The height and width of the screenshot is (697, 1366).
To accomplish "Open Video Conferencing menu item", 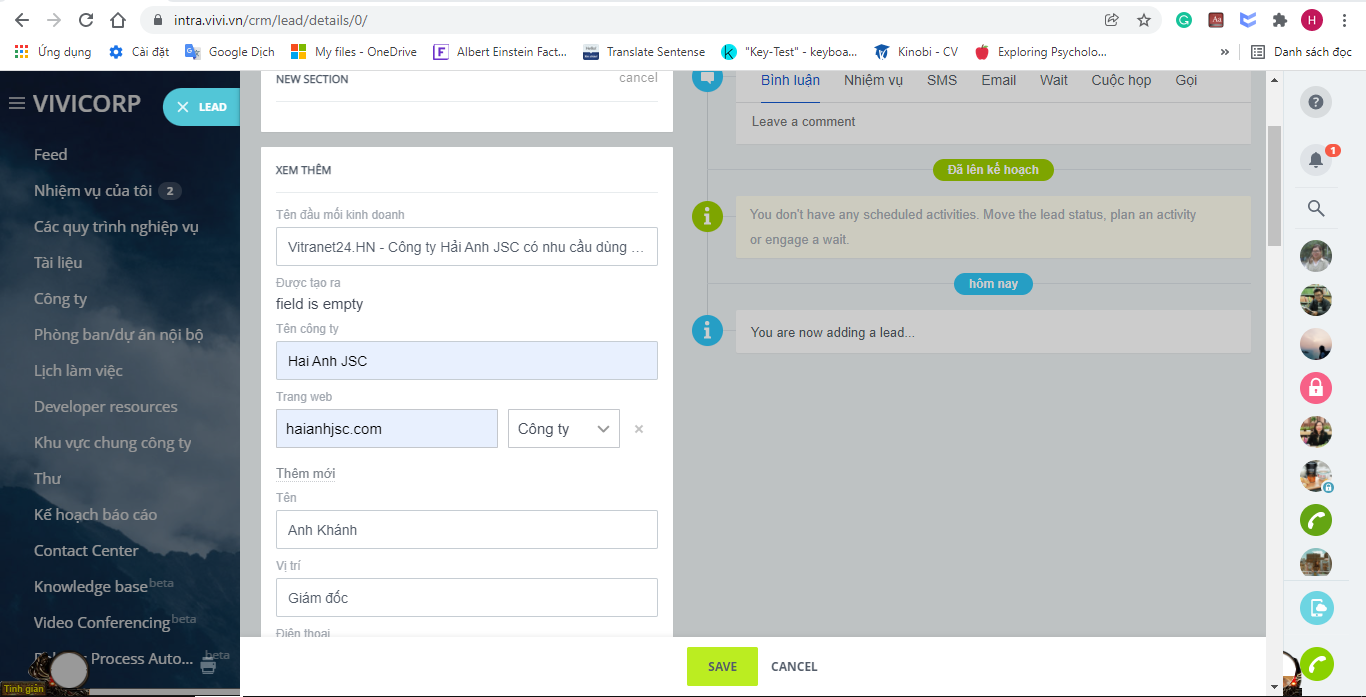I will (x=102, y=623).
